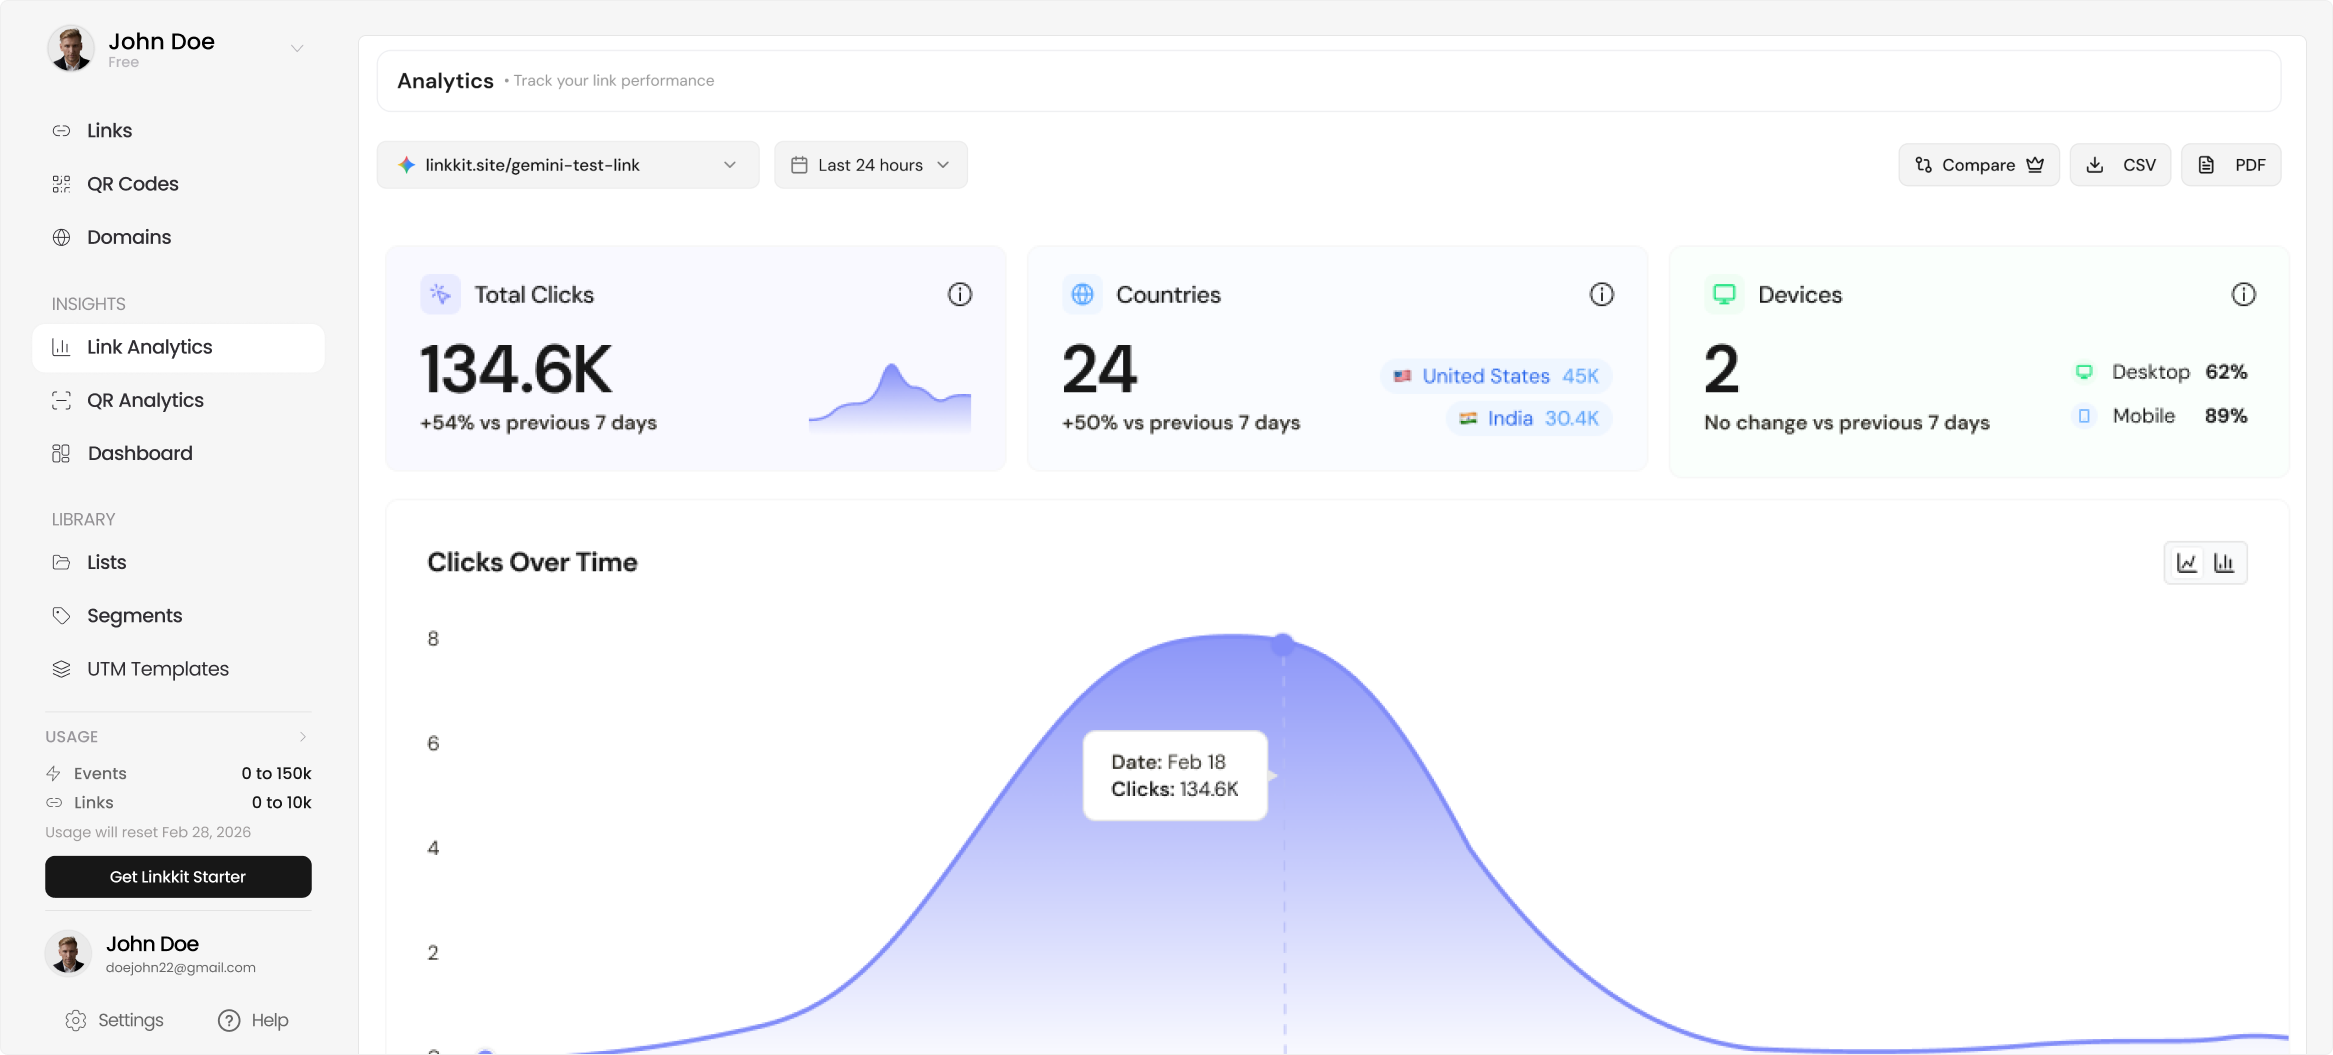This screenshot has width=2333, height=1055.
Task: Click the Help question mark icon
Action: pos(229,1020)
